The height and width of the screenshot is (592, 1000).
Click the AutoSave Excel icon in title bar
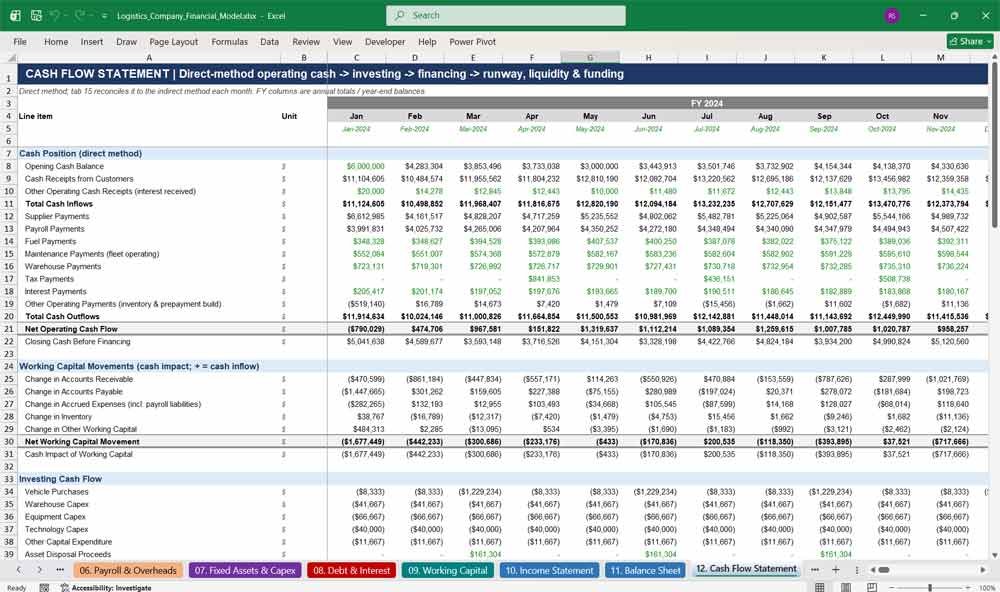pos(15,15)
